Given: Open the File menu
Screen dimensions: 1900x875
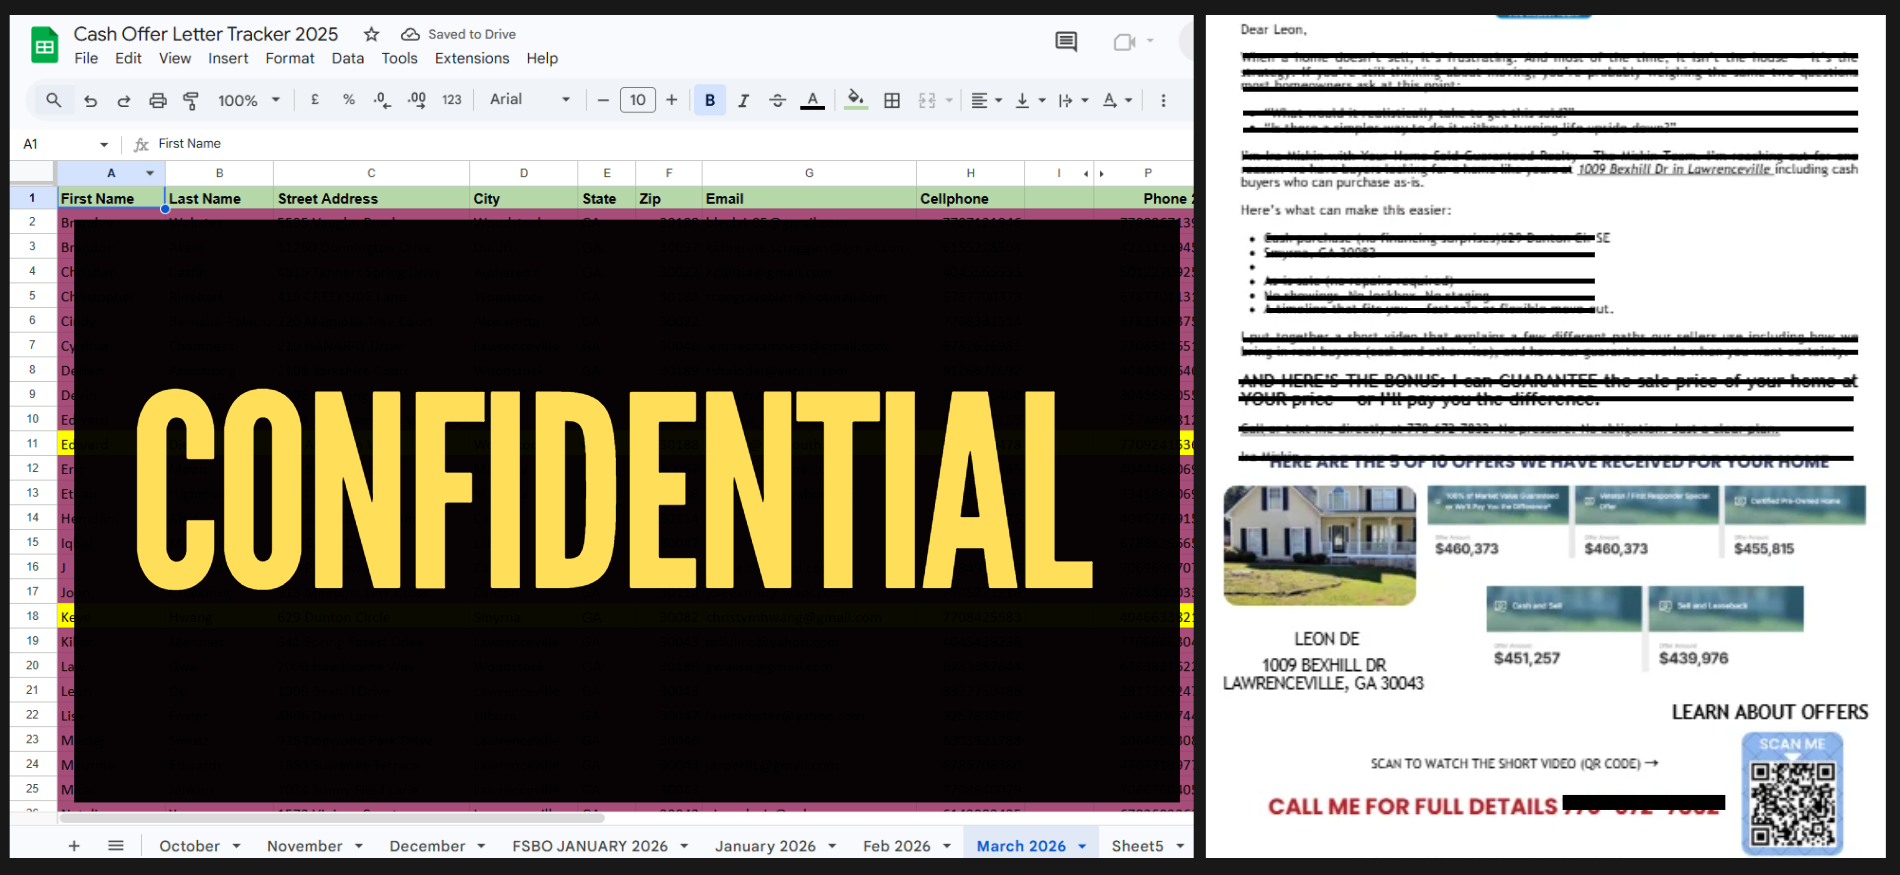Looking at the screenshot, I should pyautogui.click(x=86, y=58).
